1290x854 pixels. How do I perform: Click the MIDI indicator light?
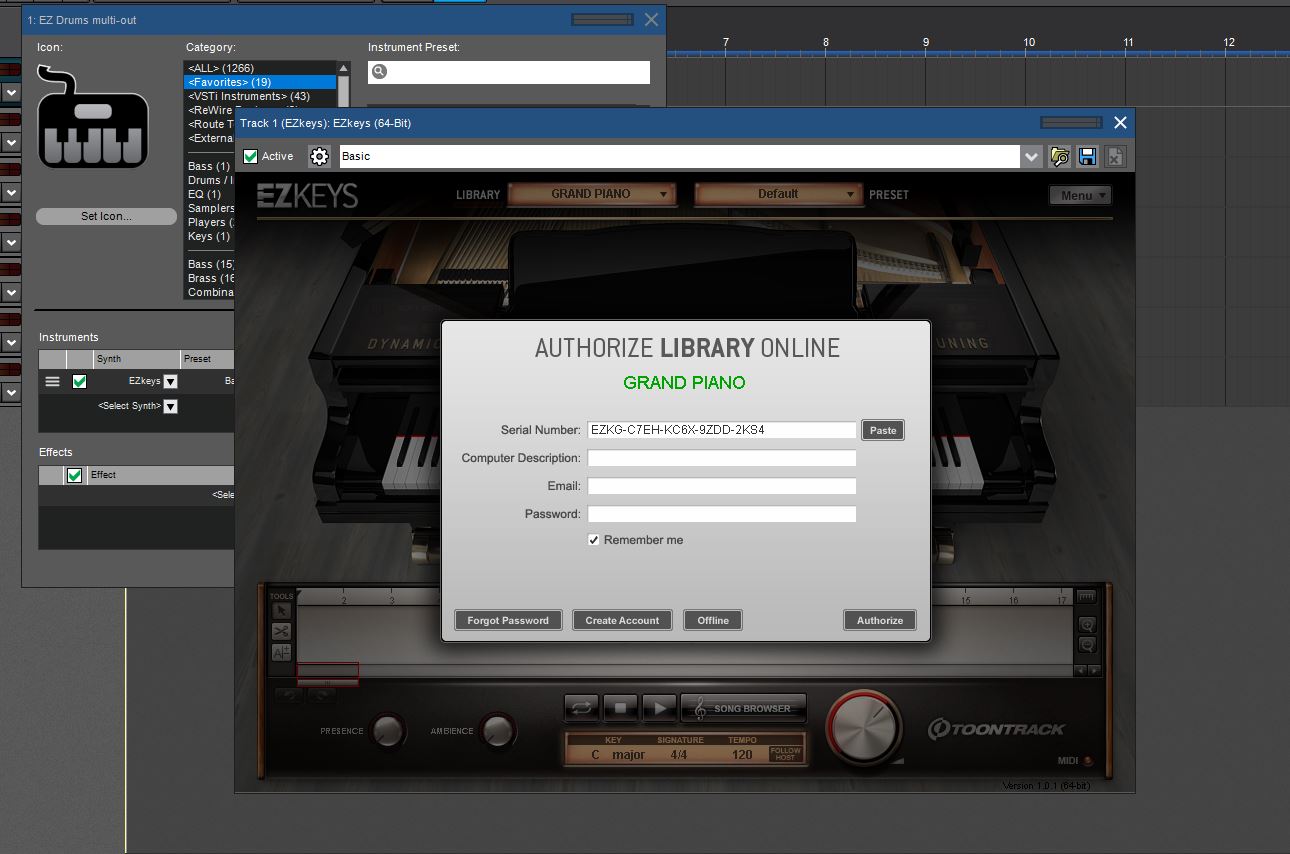[x=1088, y=761]
